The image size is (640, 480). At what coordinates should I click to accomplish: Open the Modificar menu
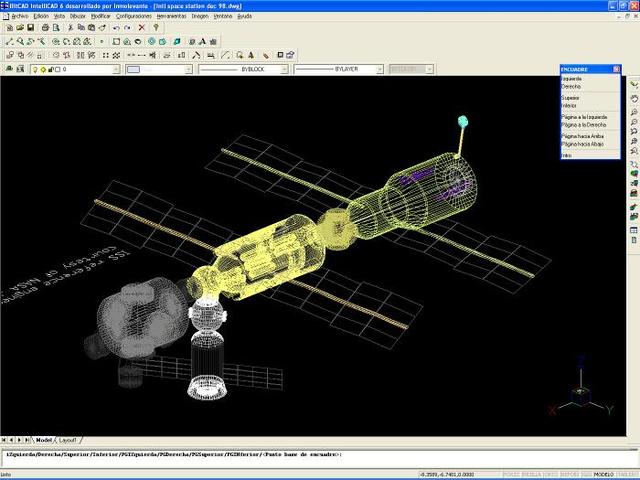point(100,16)
